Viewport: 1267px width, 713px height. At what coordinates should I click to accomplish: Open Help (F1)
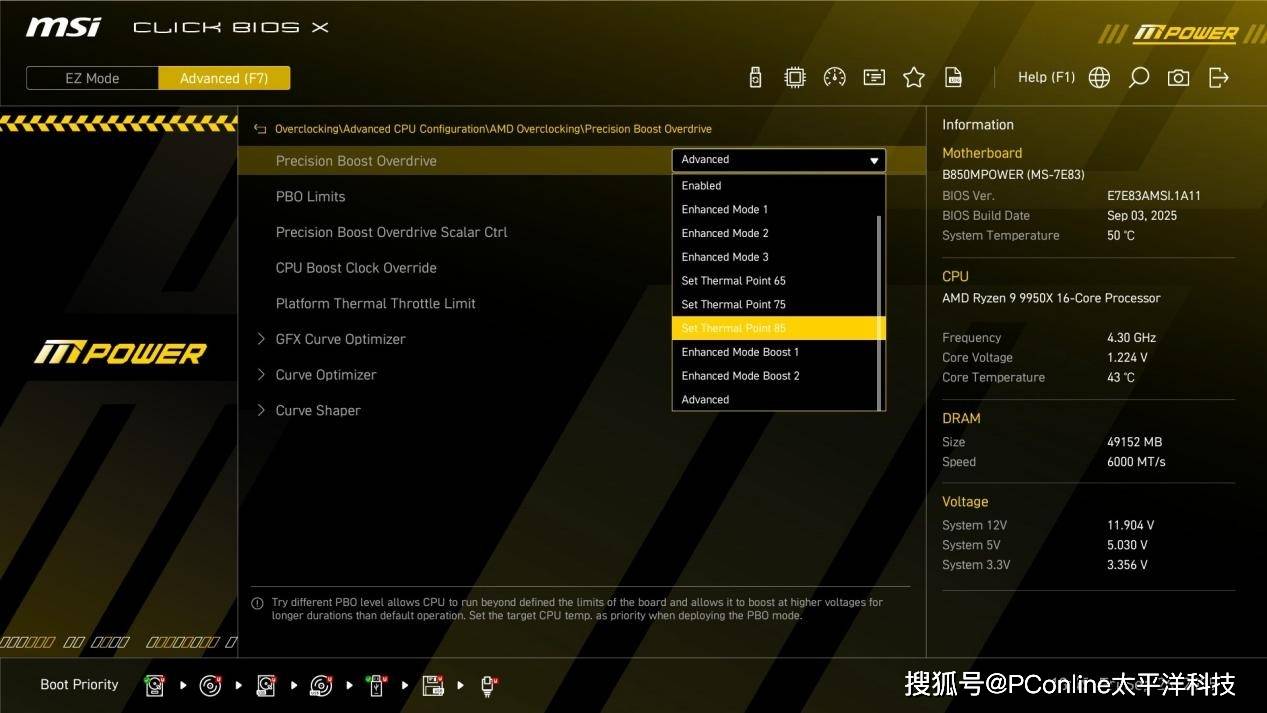pos(1046,77)
